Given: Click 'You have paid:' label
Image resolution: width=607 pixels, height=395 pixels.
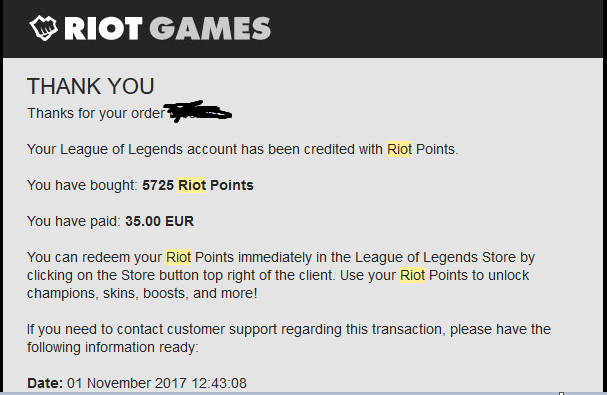Looking at the screenshot, I should (74, 221).
